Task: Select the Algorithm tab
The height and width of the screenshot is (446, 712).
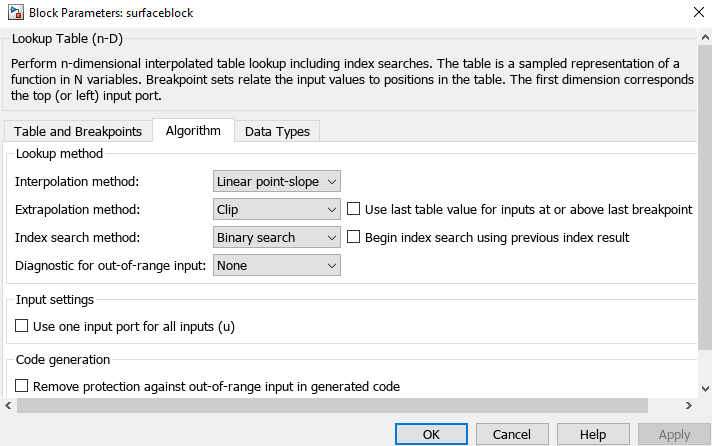Action: (193, 131)
